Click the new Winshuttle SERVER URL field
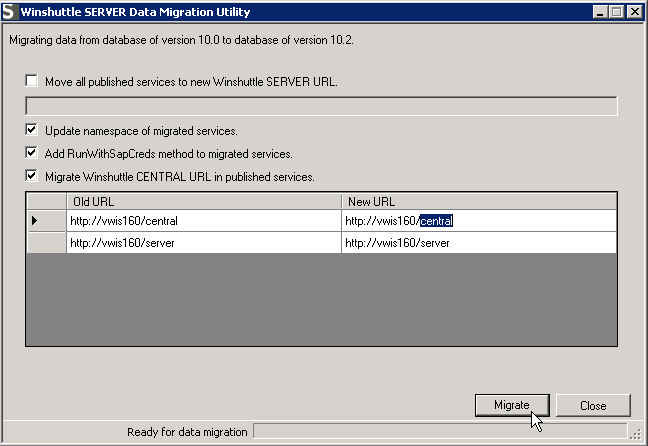The height and width of the screenshot is (446, 648). [321, 106]
